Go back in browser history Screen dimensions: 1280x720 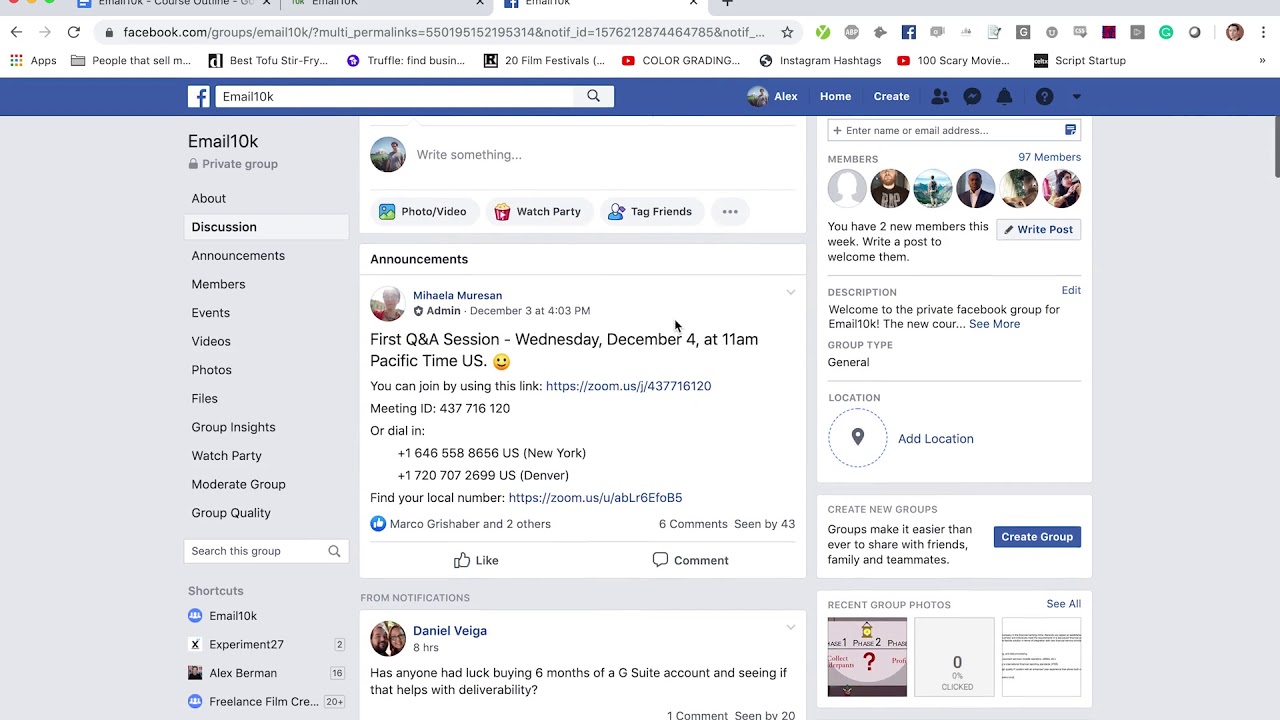pyautogui.click(x=16, y=32)
